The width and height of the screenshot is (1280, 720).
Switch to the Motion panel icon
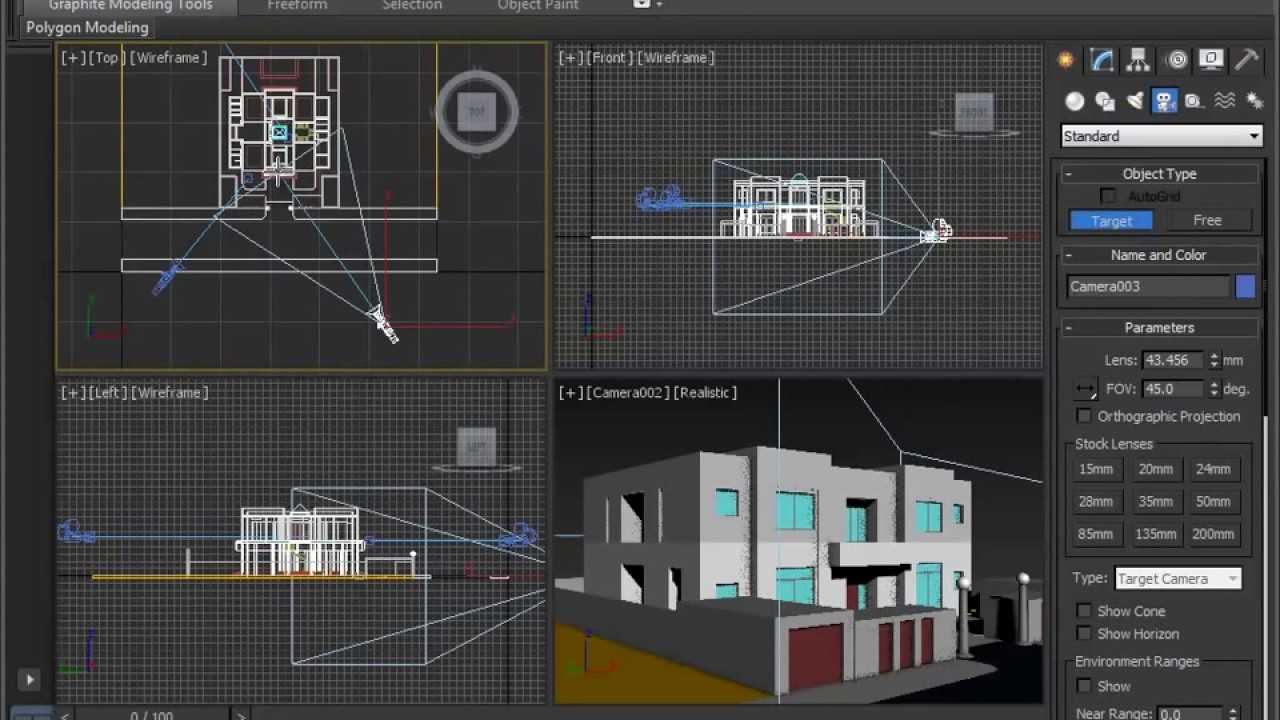[1176, 61]
